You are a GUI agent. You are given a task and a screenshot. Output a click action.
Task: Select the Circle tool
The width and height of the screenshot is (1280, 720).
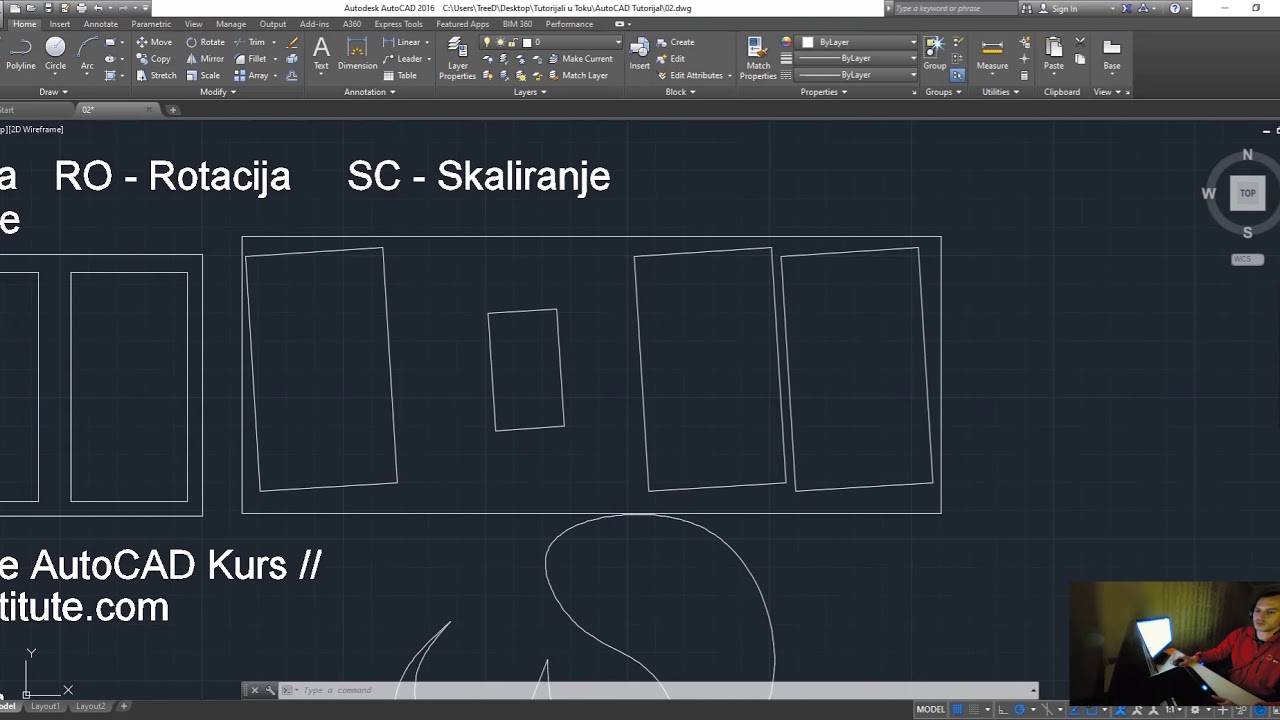[x=55, y=53]
